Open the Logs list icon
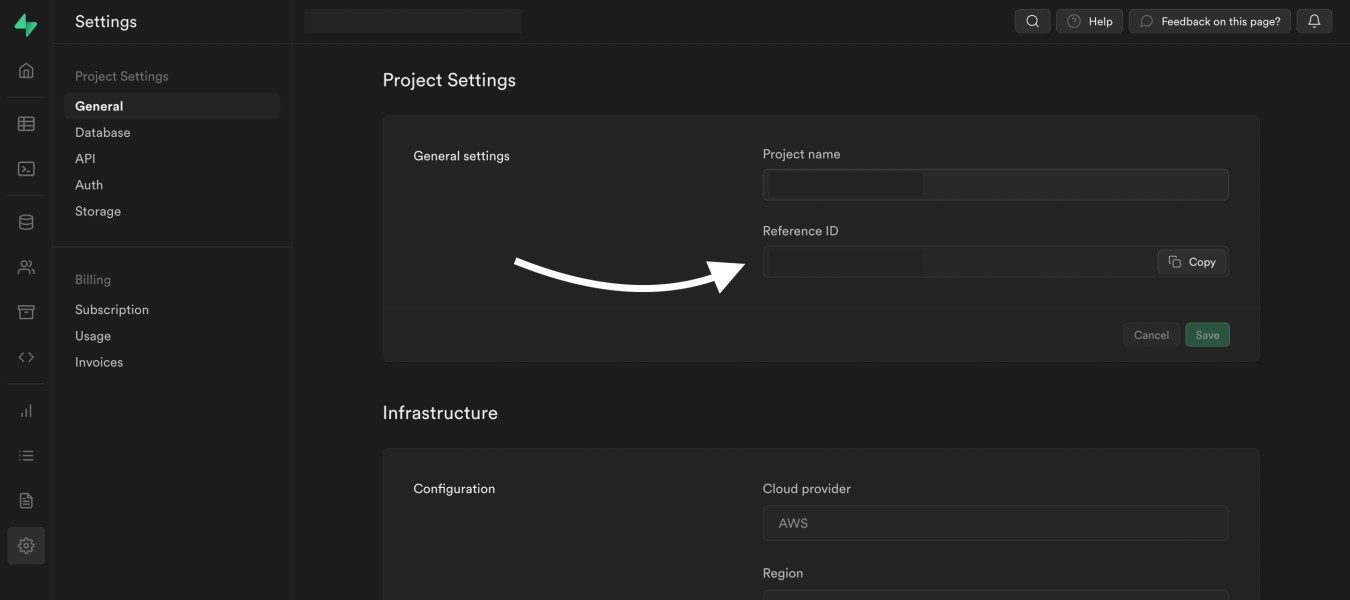The image size is (1350, 600). click(x=26, y=456)
